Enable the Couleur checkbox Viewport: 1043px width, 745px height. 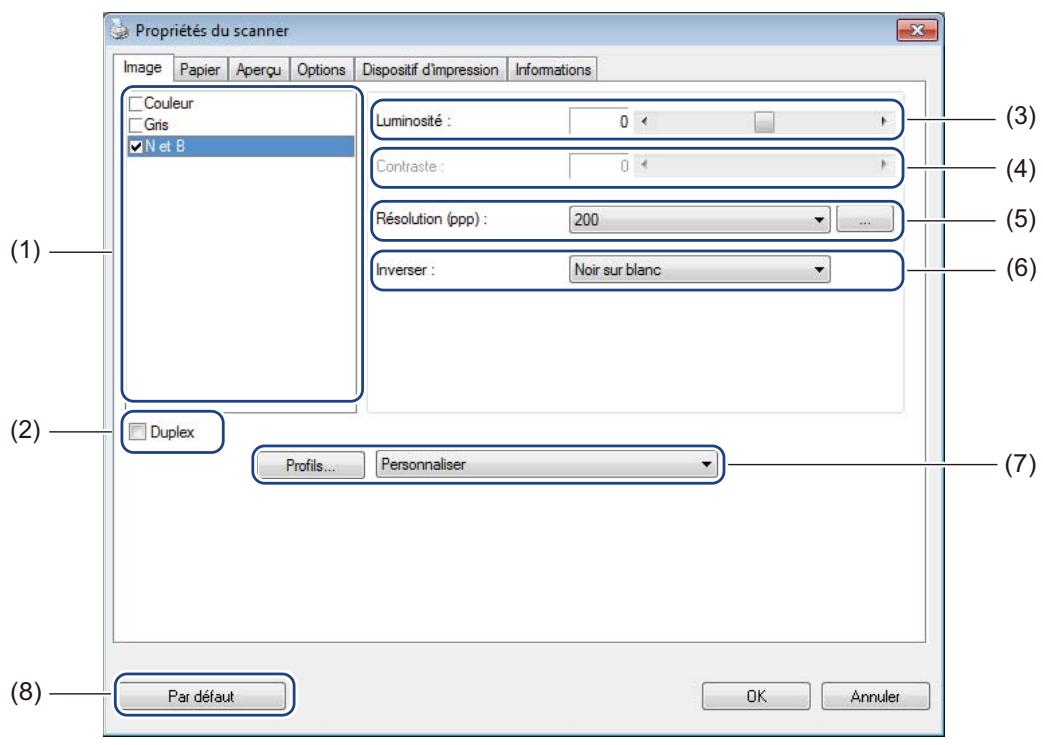coord(136,104)
